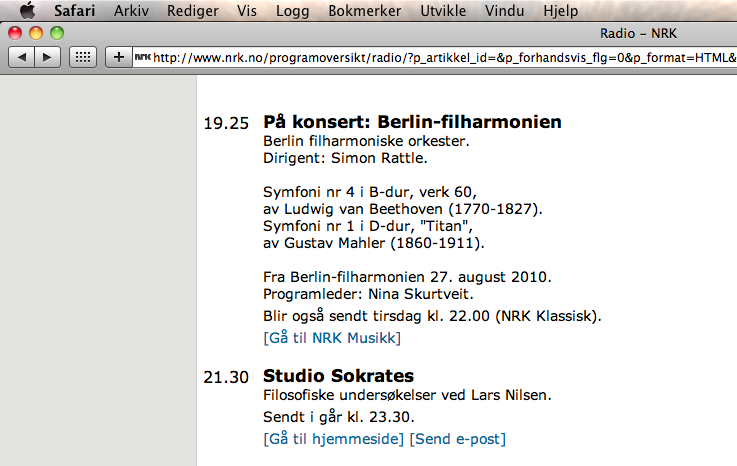Open the Apple menu
Viewport: 737px width, 466px height.
coord(27,10)
